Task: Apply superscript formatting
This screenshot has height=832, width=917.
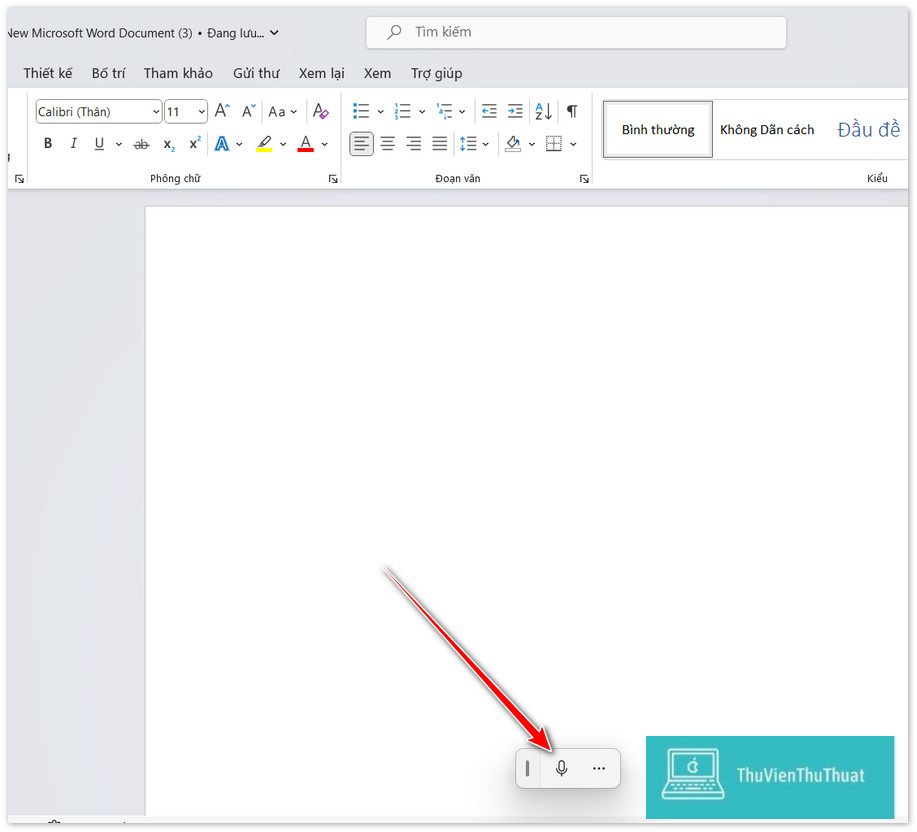Action: [195, 143]
